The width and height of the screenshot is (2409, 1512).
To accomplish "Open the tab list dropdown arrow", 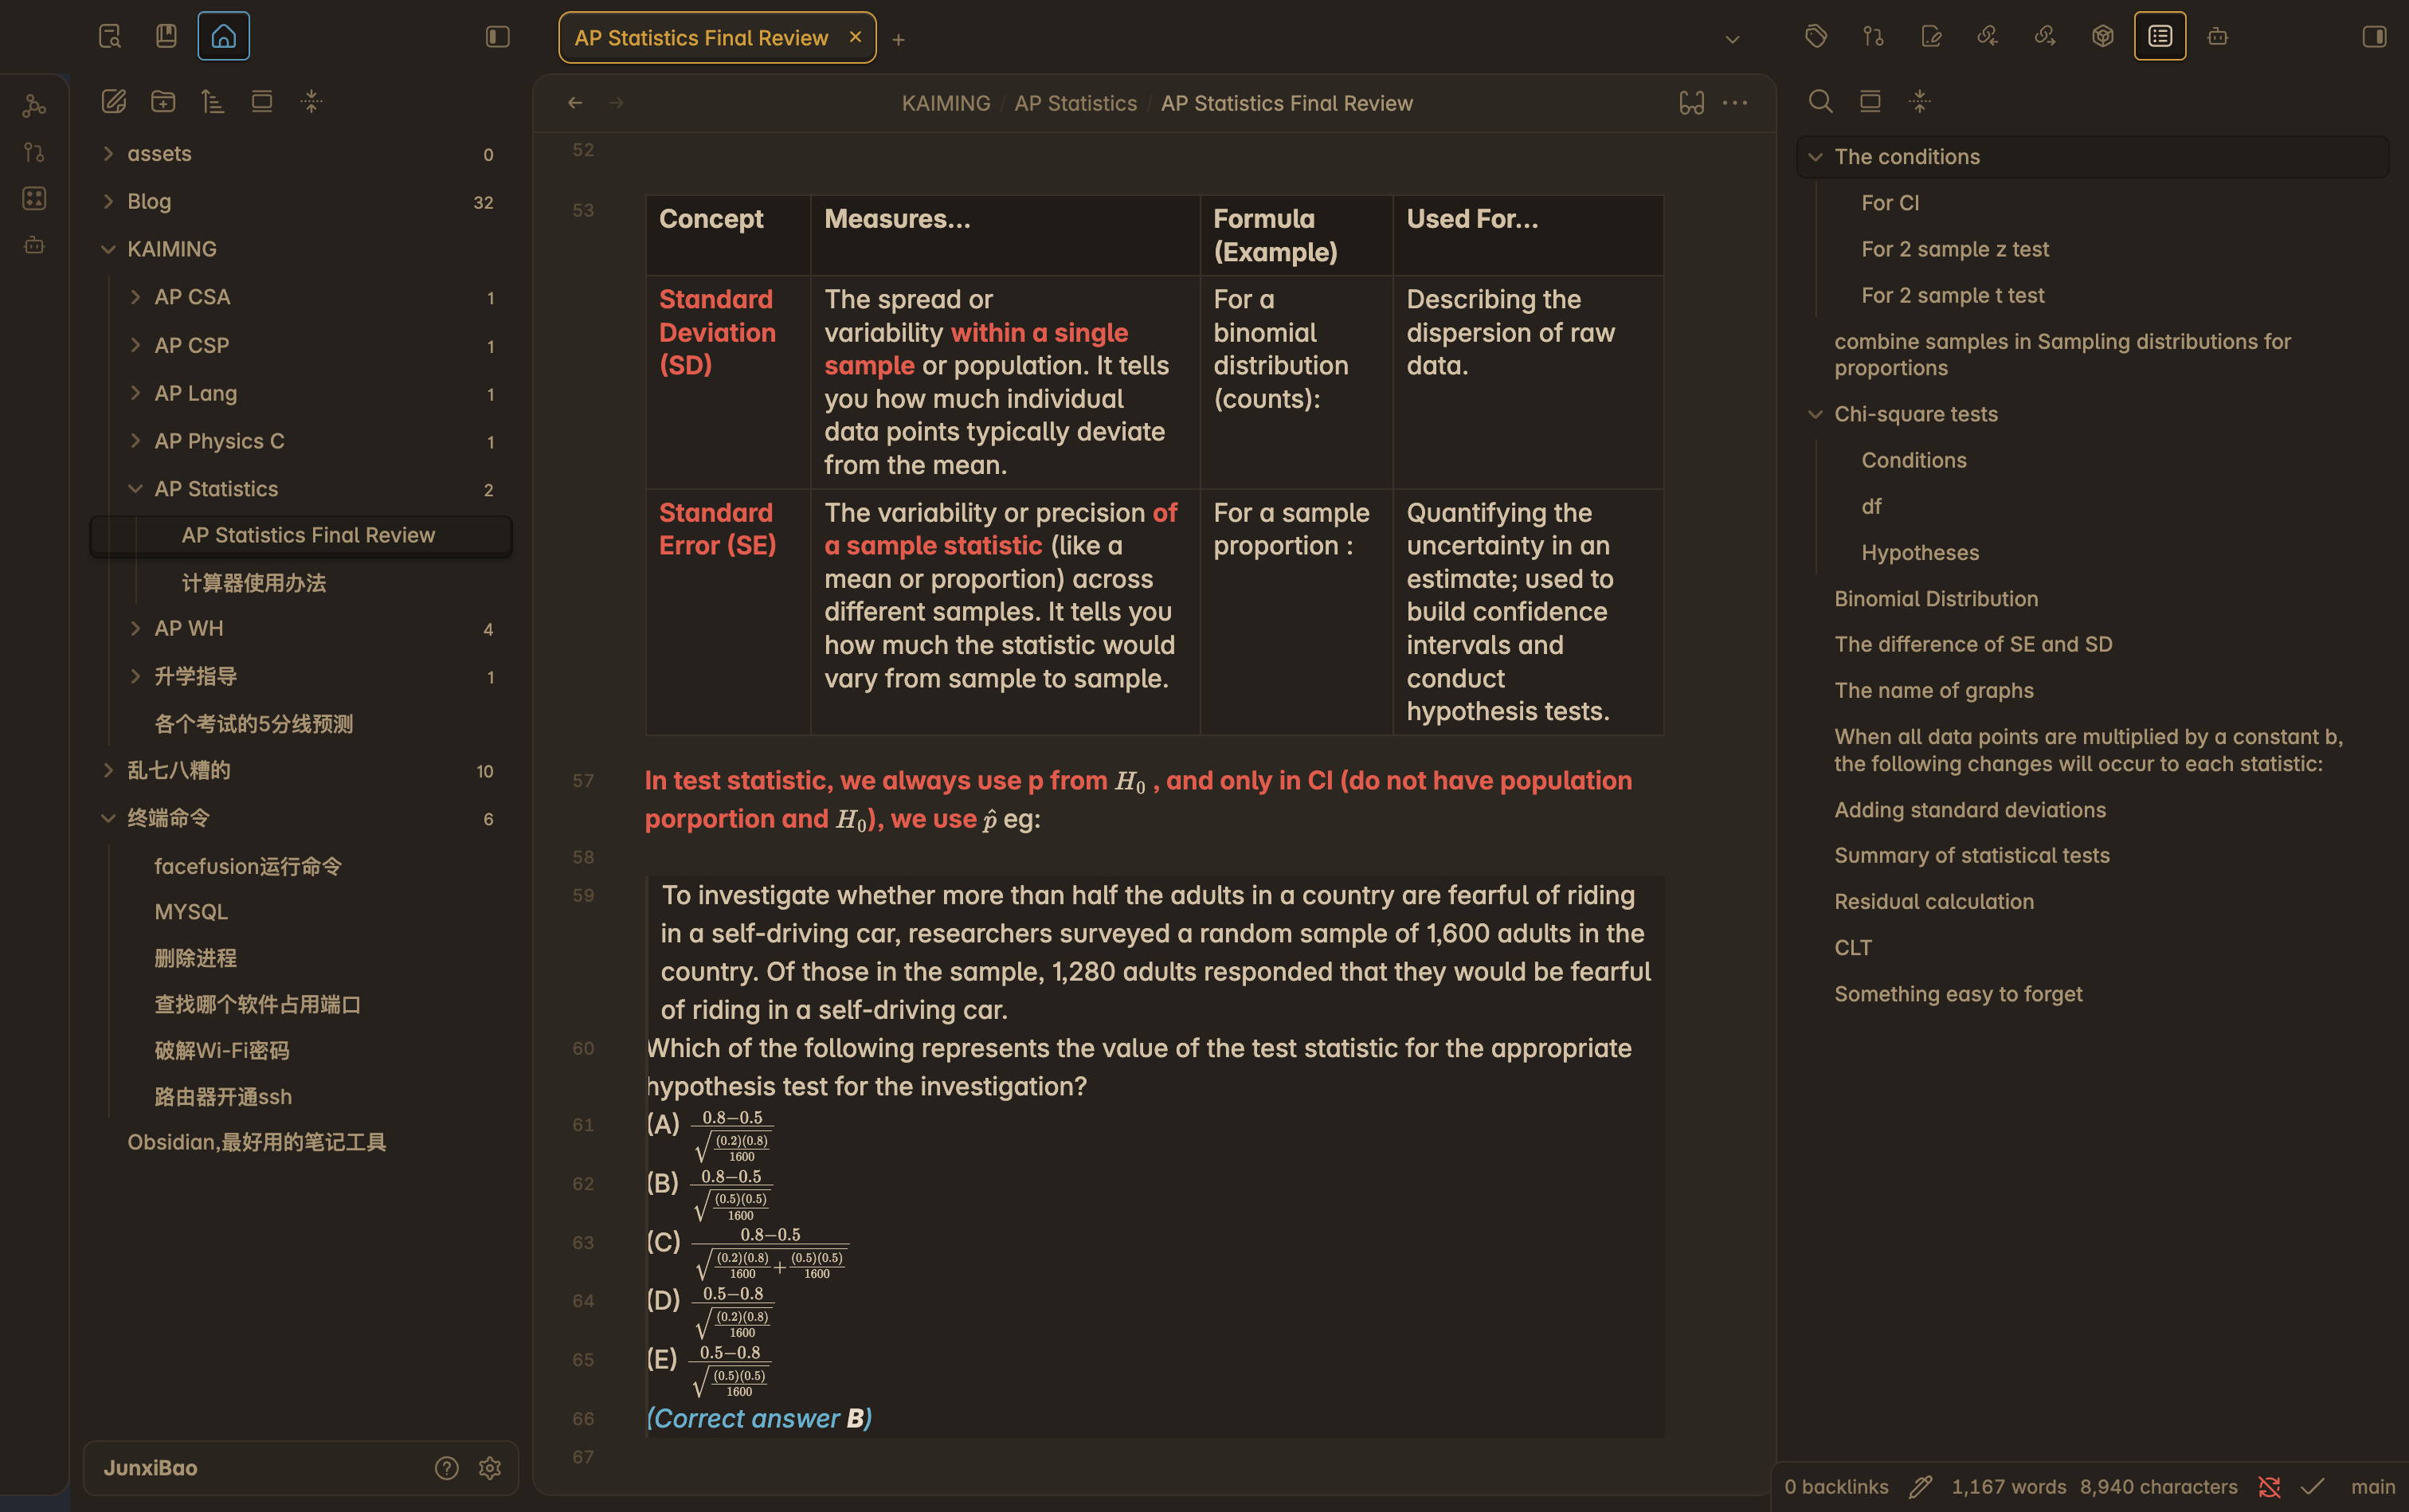I will coord(1732,39).
